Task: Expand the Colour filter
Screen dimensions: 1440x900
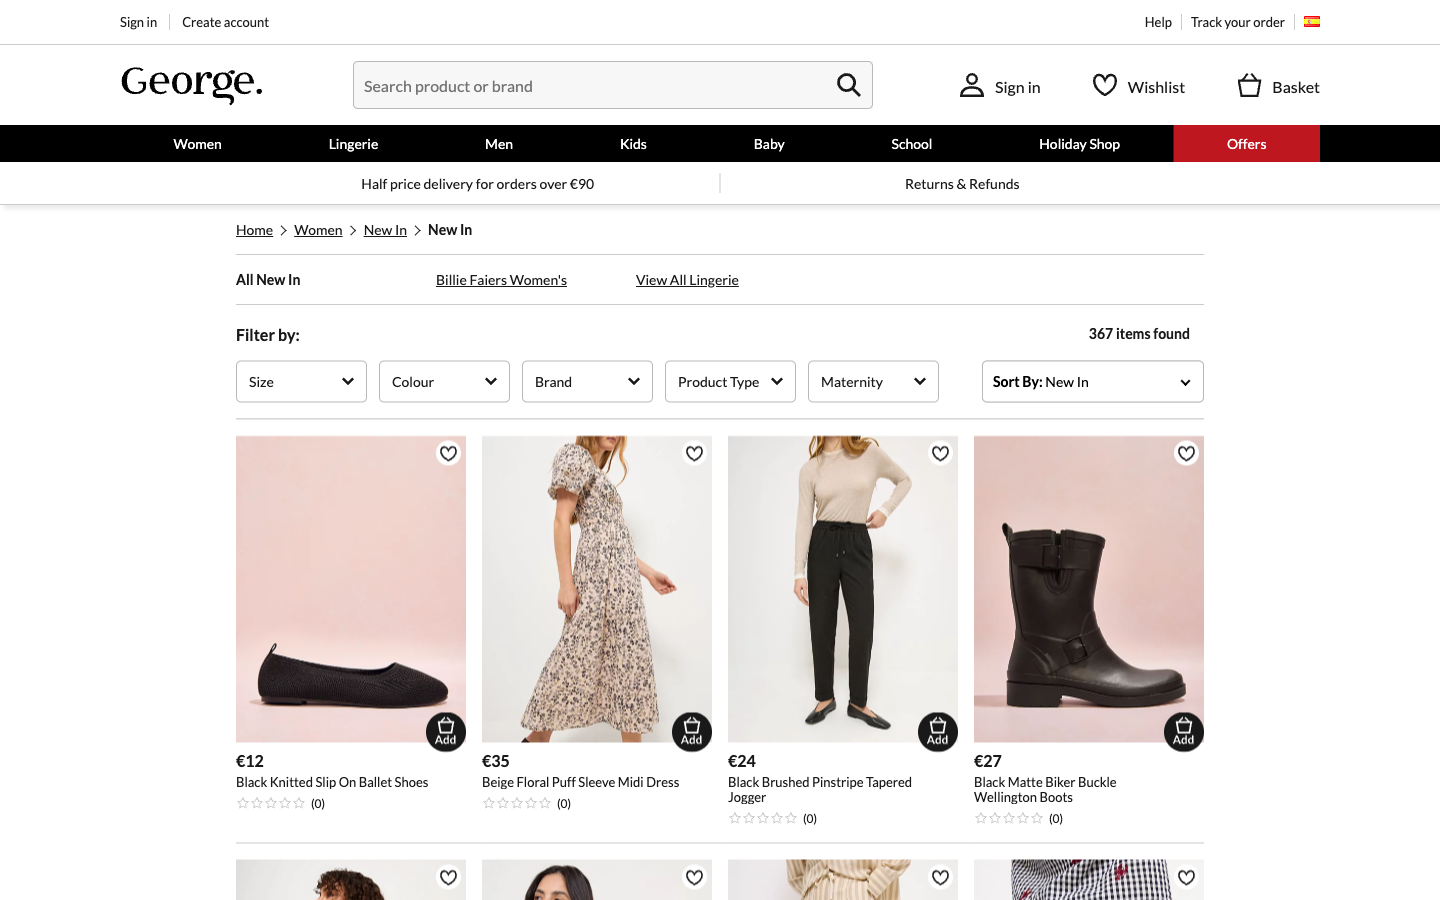Action: pos(444,381)
